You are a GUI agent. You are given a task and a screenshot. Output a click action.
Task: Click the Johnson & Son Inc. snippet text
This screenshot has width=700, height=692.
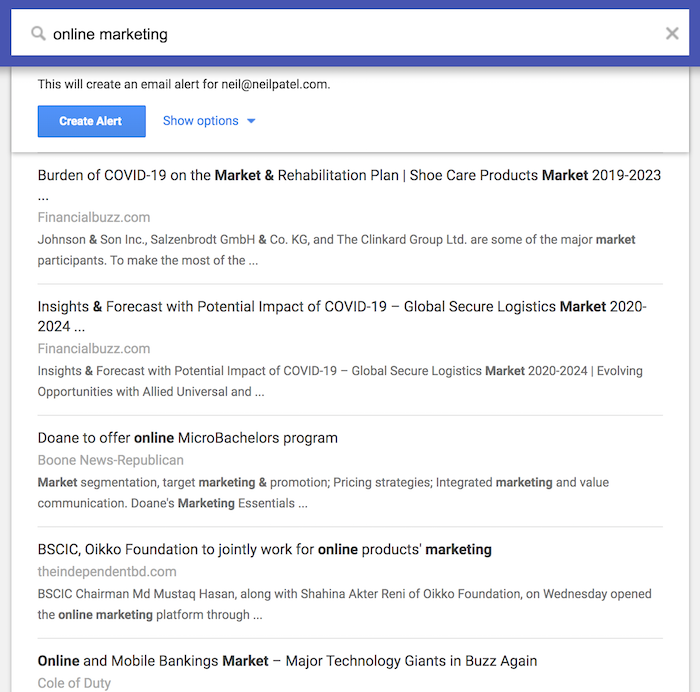(x=336, y=250)
